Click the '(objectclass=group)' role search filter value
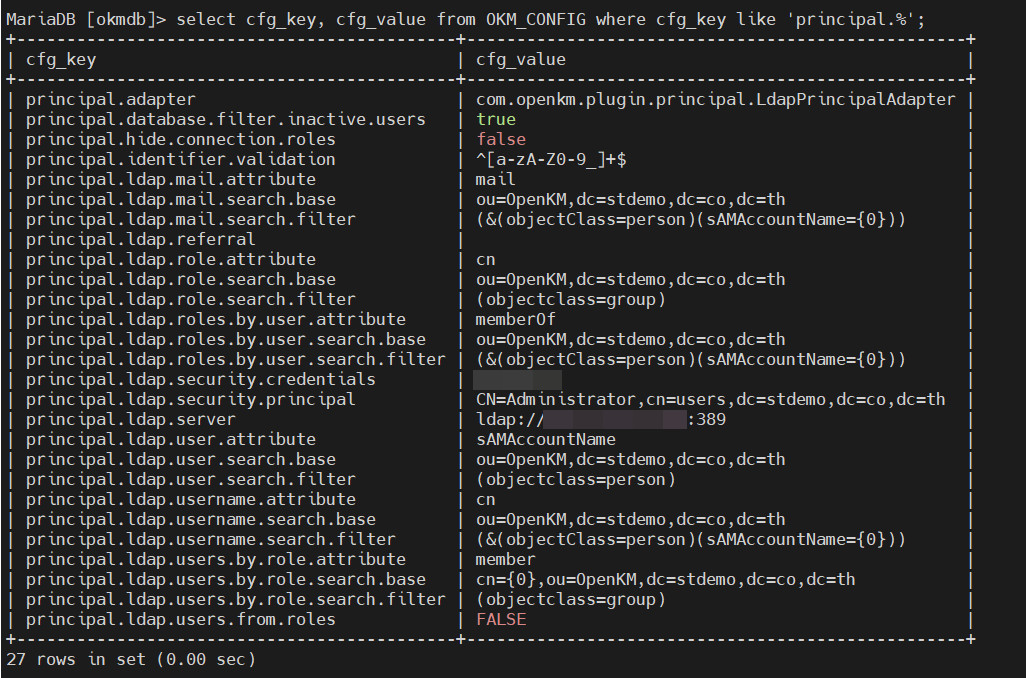 point(570,299)
